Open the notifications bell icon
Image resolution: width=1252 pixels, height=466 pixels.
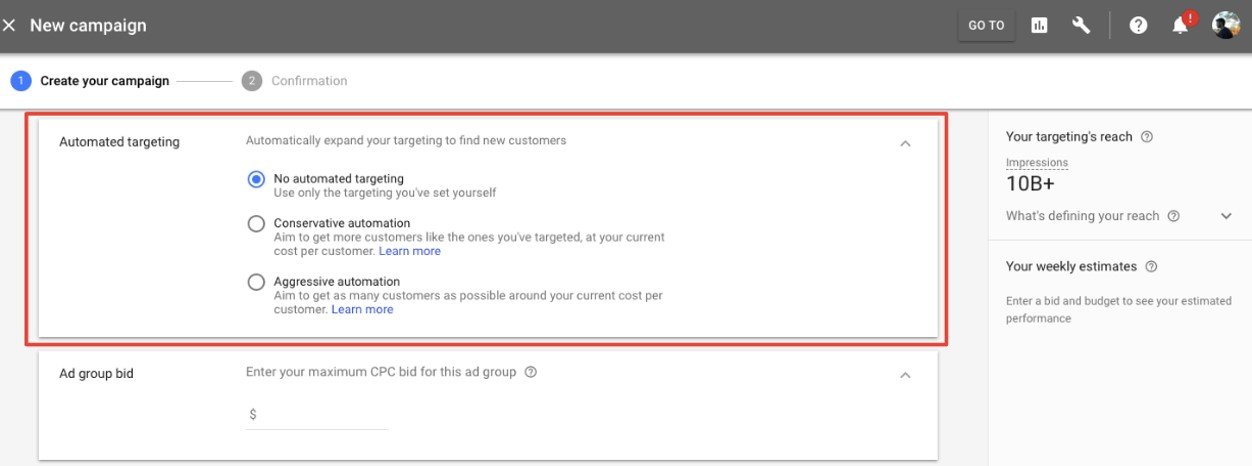(x=1181, y=26)
